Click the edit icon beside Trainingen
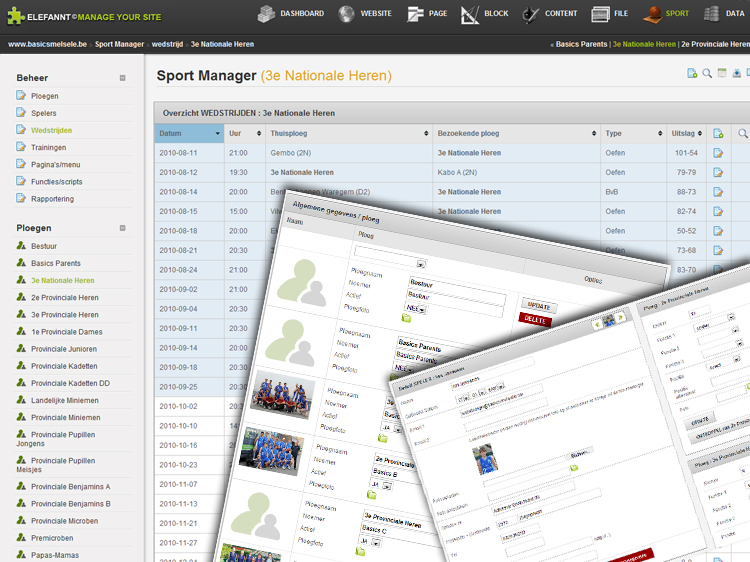This screenshot has width=750, height=562. pos(21,147)
